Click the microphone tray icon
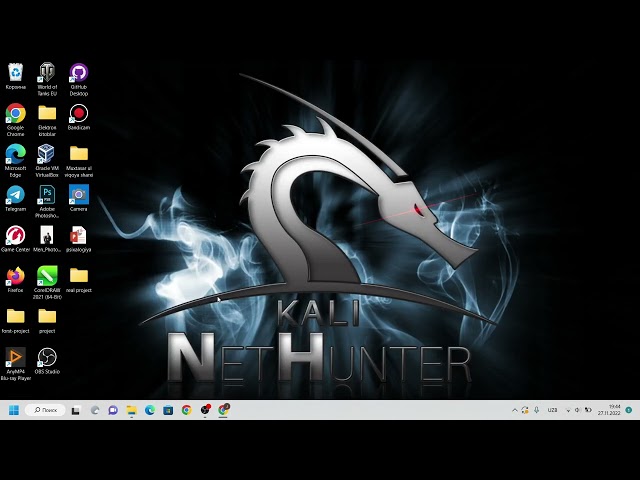Image resolution: width=640 pixels, height=480 pixels. pyautogui.click(x=537, y=410)
